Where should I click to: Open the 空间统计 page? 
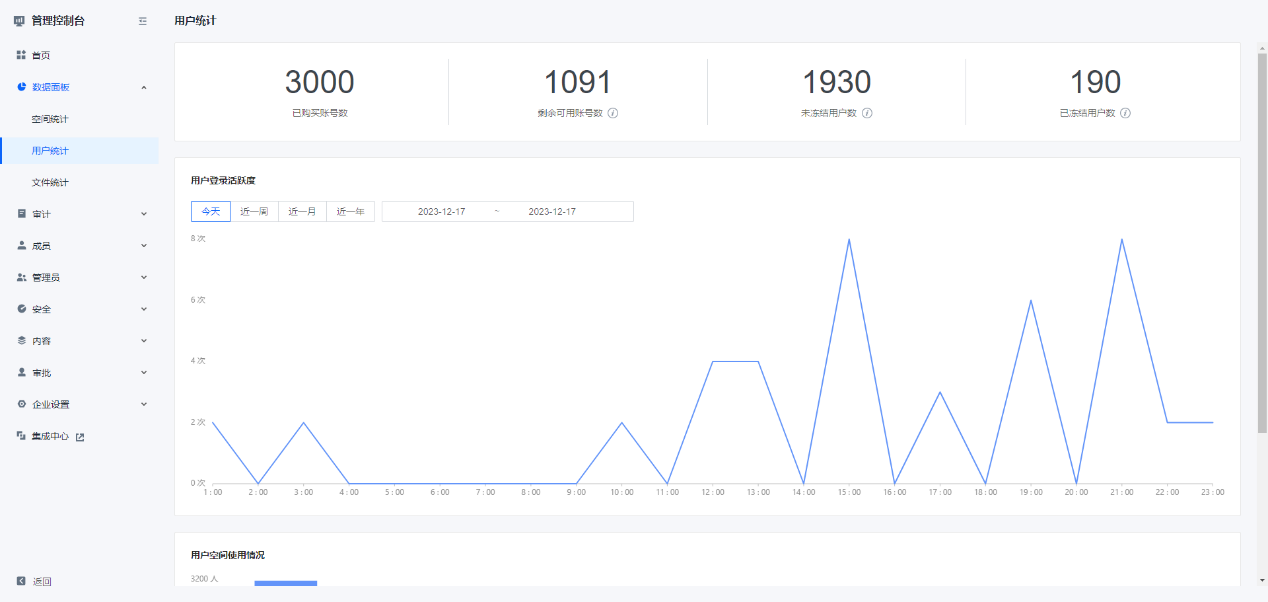(x=50, y=119)
